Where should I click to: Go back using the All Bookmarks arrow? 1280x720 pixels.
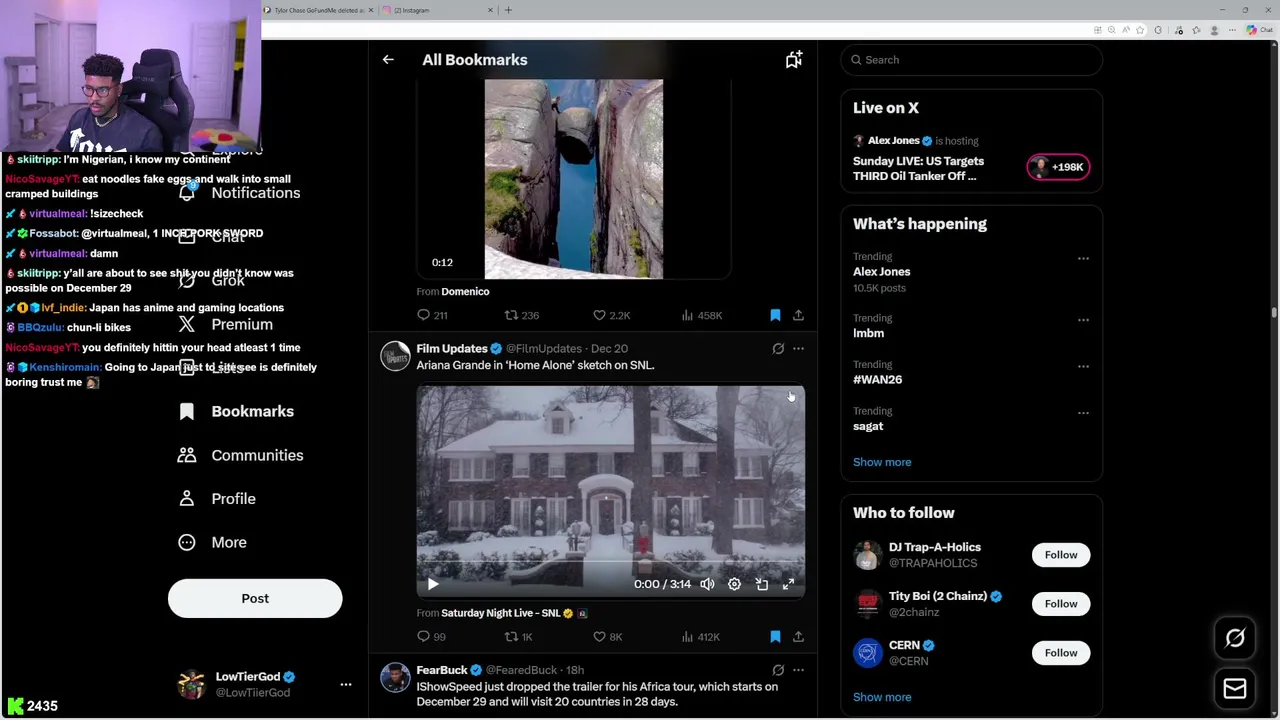(x=388, y=60)
